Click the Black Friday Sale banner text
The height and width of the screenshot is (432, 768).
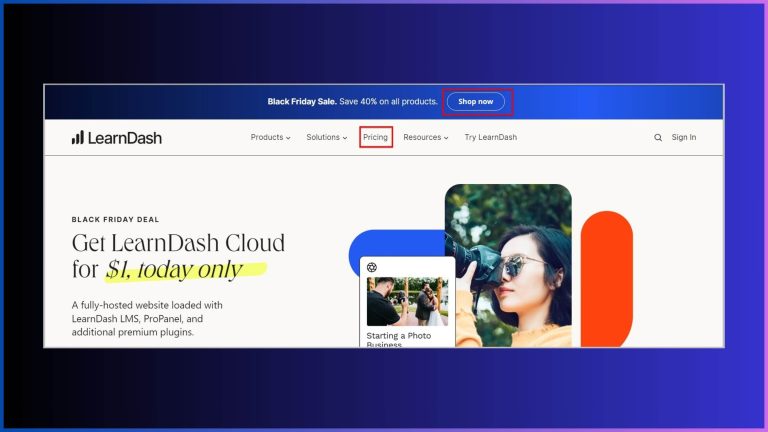[x=352, y=101]
